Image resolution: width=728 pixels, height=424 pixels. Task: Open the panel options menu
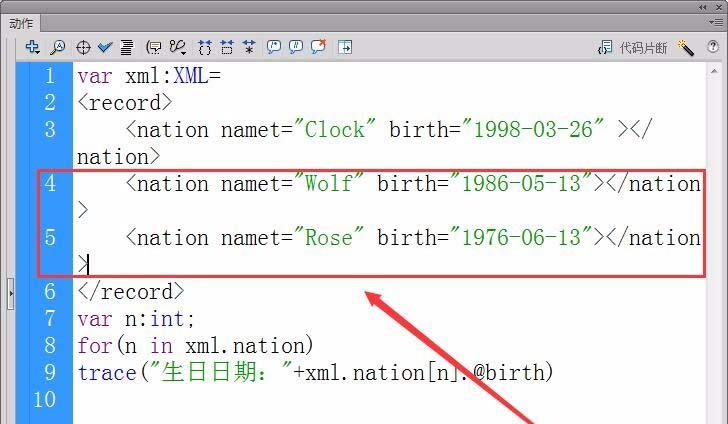click(715, 22)
